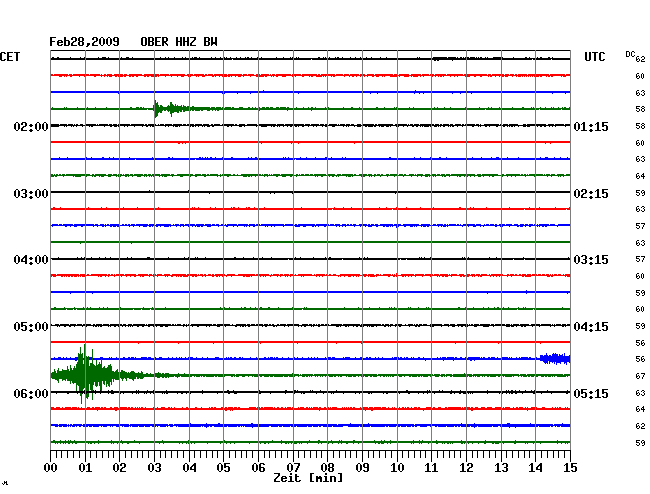The image size is (650, 494).
Task: Click the 02:00 CET time label
Action: tap(31, 126)
